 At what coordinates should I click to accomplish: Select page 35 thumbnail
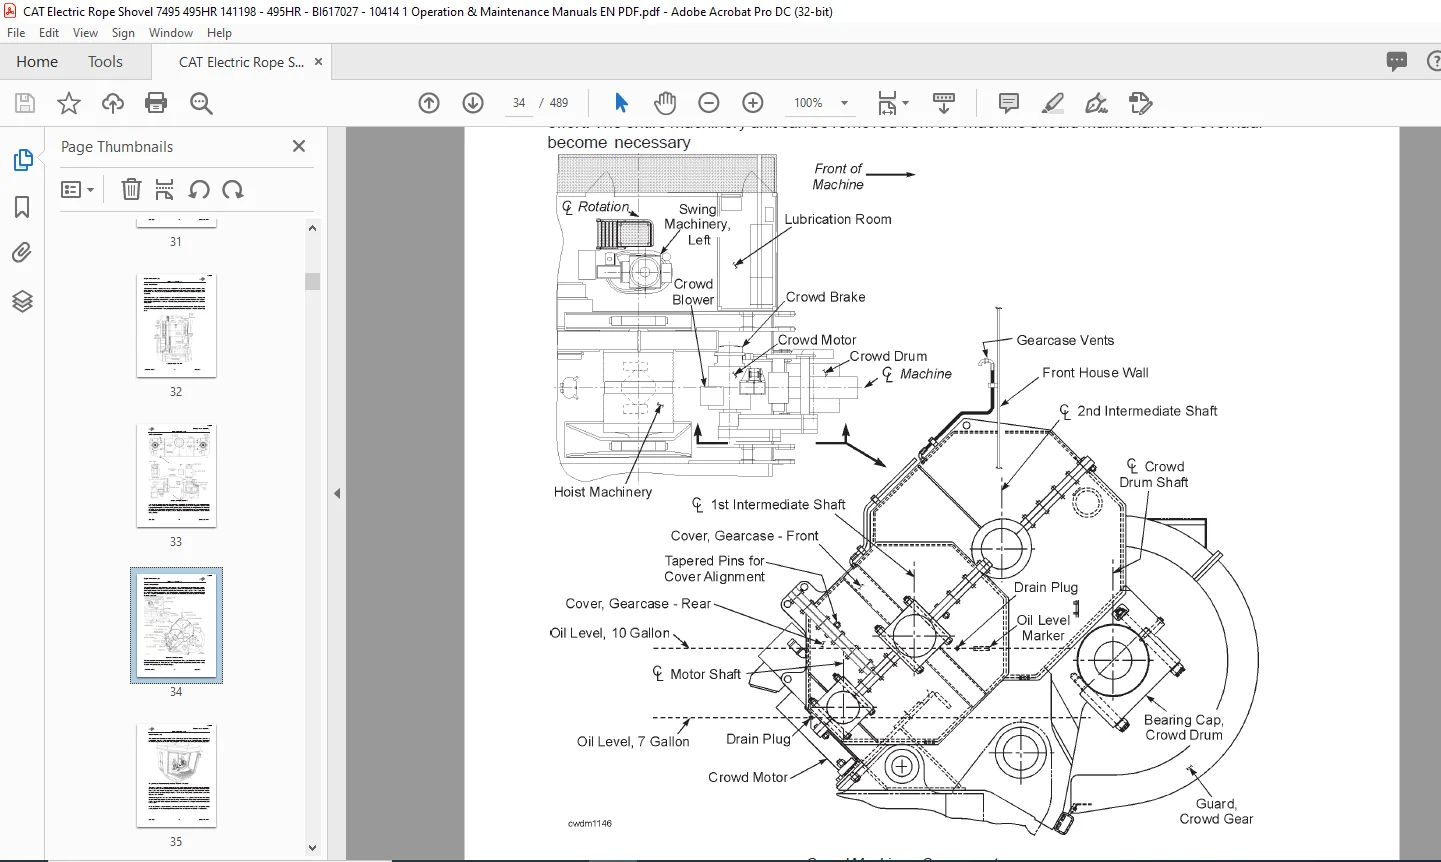click(x=176, y=776)
